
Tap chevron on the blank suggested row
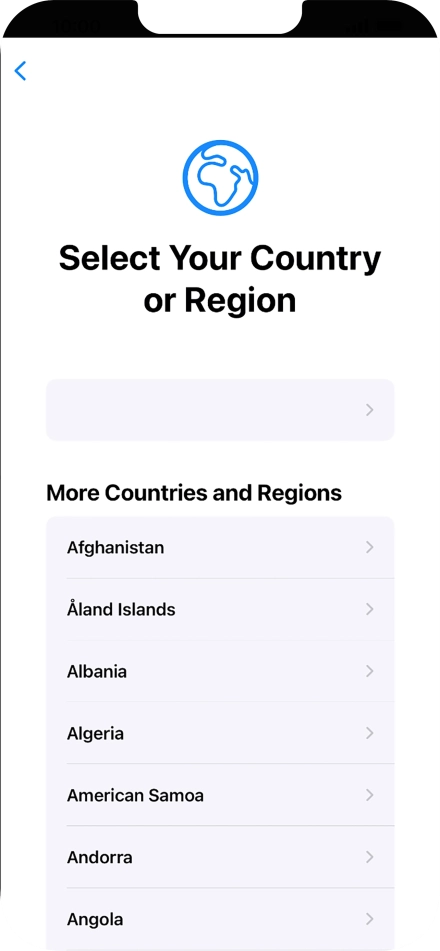[x=370, y=410]
